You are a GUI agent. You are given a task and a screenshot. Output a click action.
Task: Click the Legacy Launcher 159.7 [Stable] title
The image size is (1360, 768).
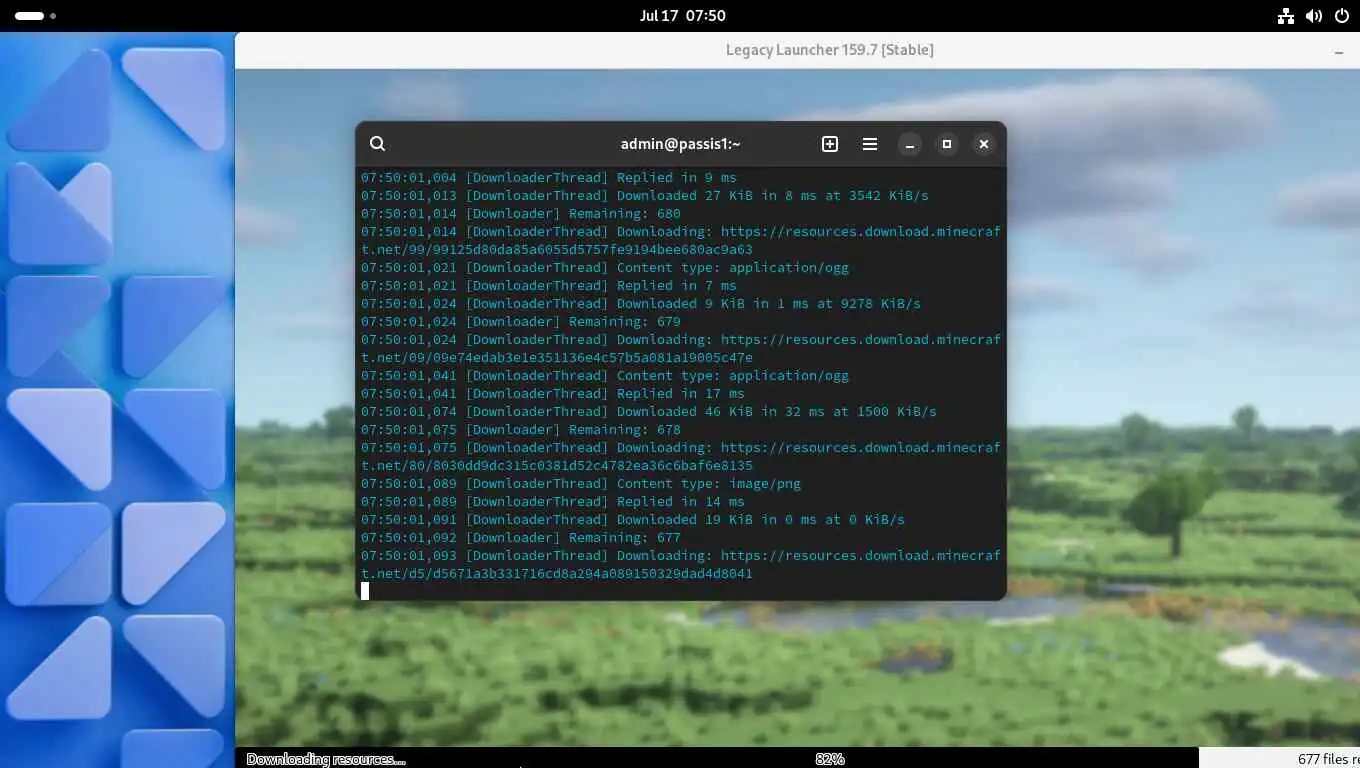pyautogui.click(x=830, y=50)
